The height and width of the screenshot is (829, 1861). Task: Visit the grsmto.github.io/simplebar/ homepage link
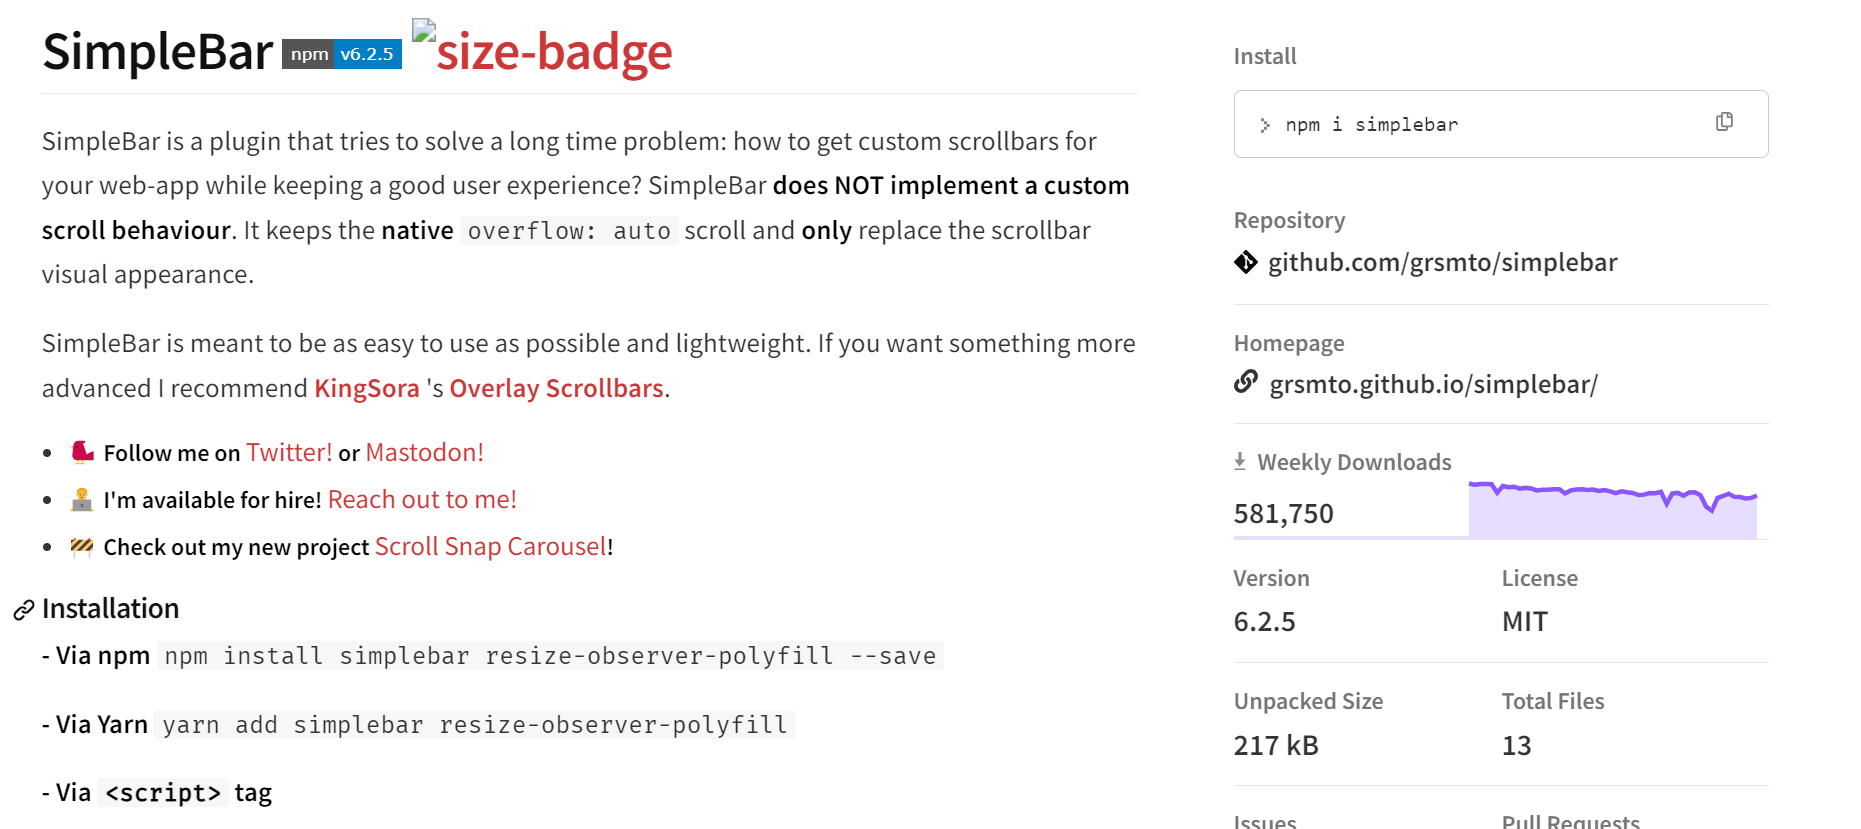coord(1433,385)
